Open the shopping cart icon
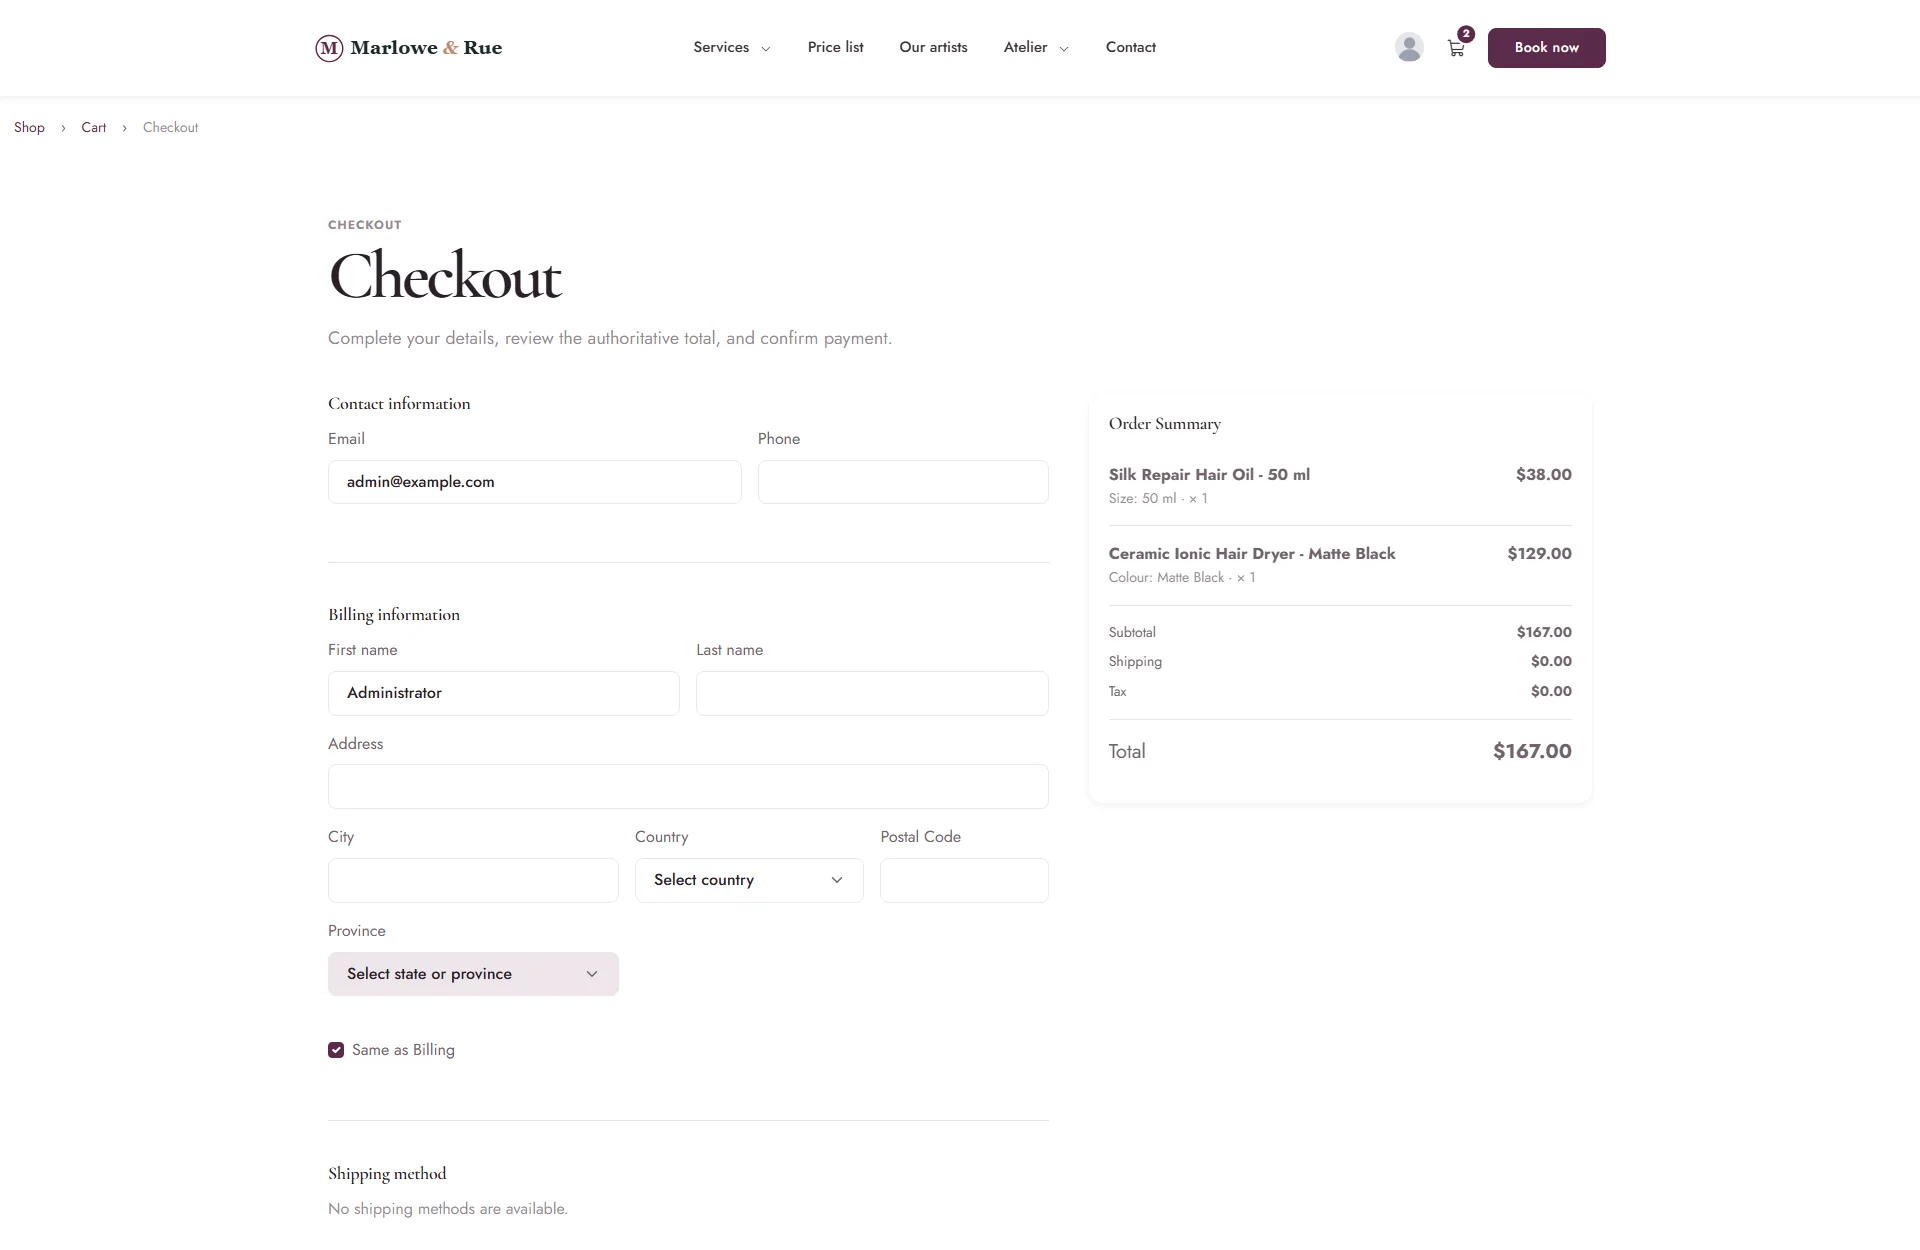 click(x=1456, y=48)
